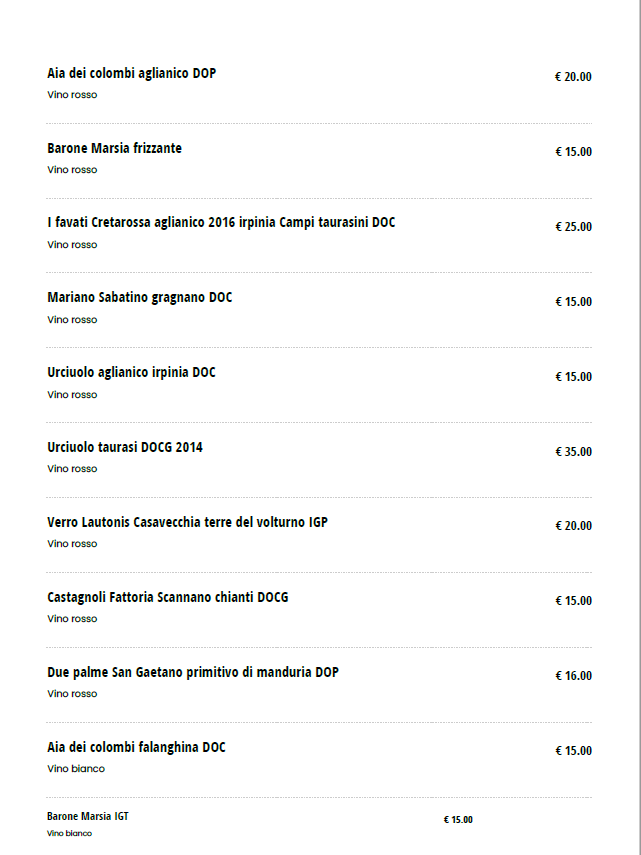
Task: Click €20.00 price beside Aia dei colombi aglianico
Action: [573, 76]
